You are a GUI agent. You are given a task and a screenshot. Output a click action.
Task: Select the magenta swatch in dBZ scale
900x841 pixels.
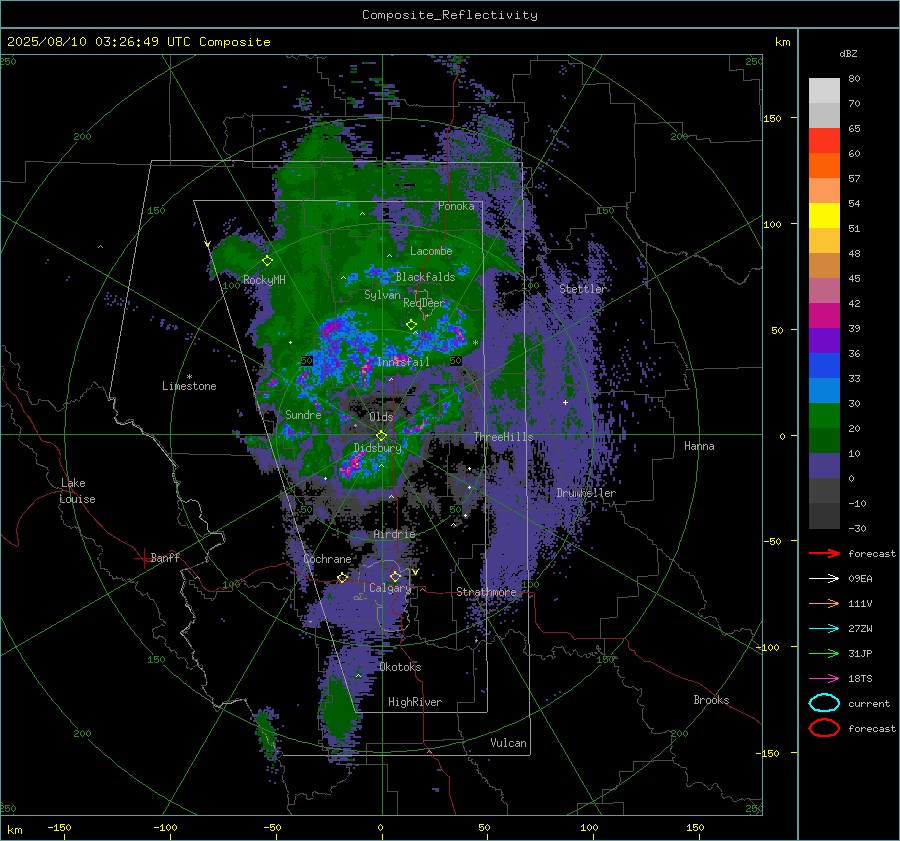(x=824, y=316)
